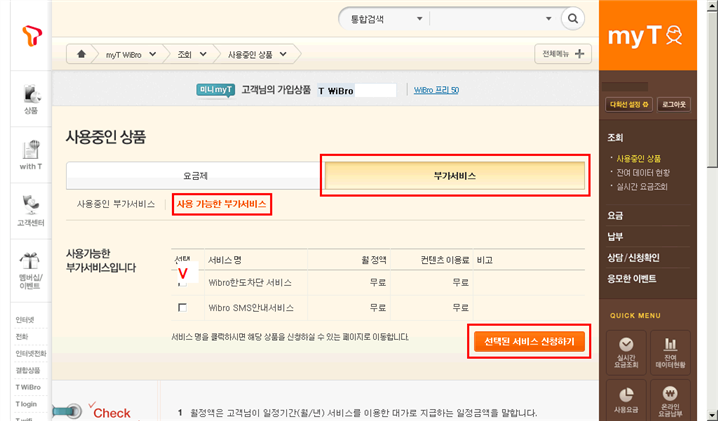Click into the search text input field

(x=486, y=19)
